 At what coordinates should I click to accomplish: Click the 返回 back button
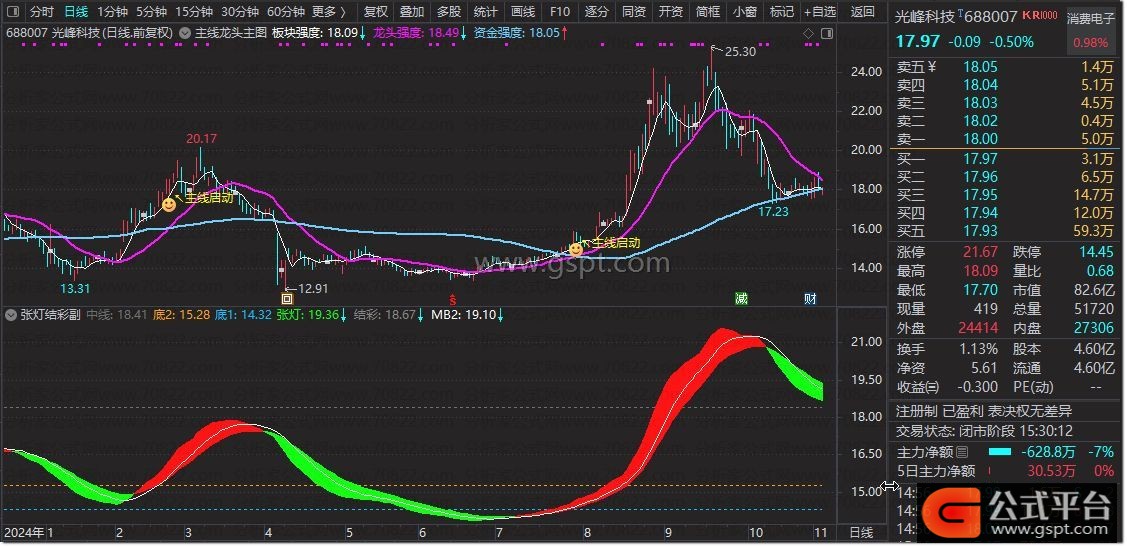coord(862,12)
